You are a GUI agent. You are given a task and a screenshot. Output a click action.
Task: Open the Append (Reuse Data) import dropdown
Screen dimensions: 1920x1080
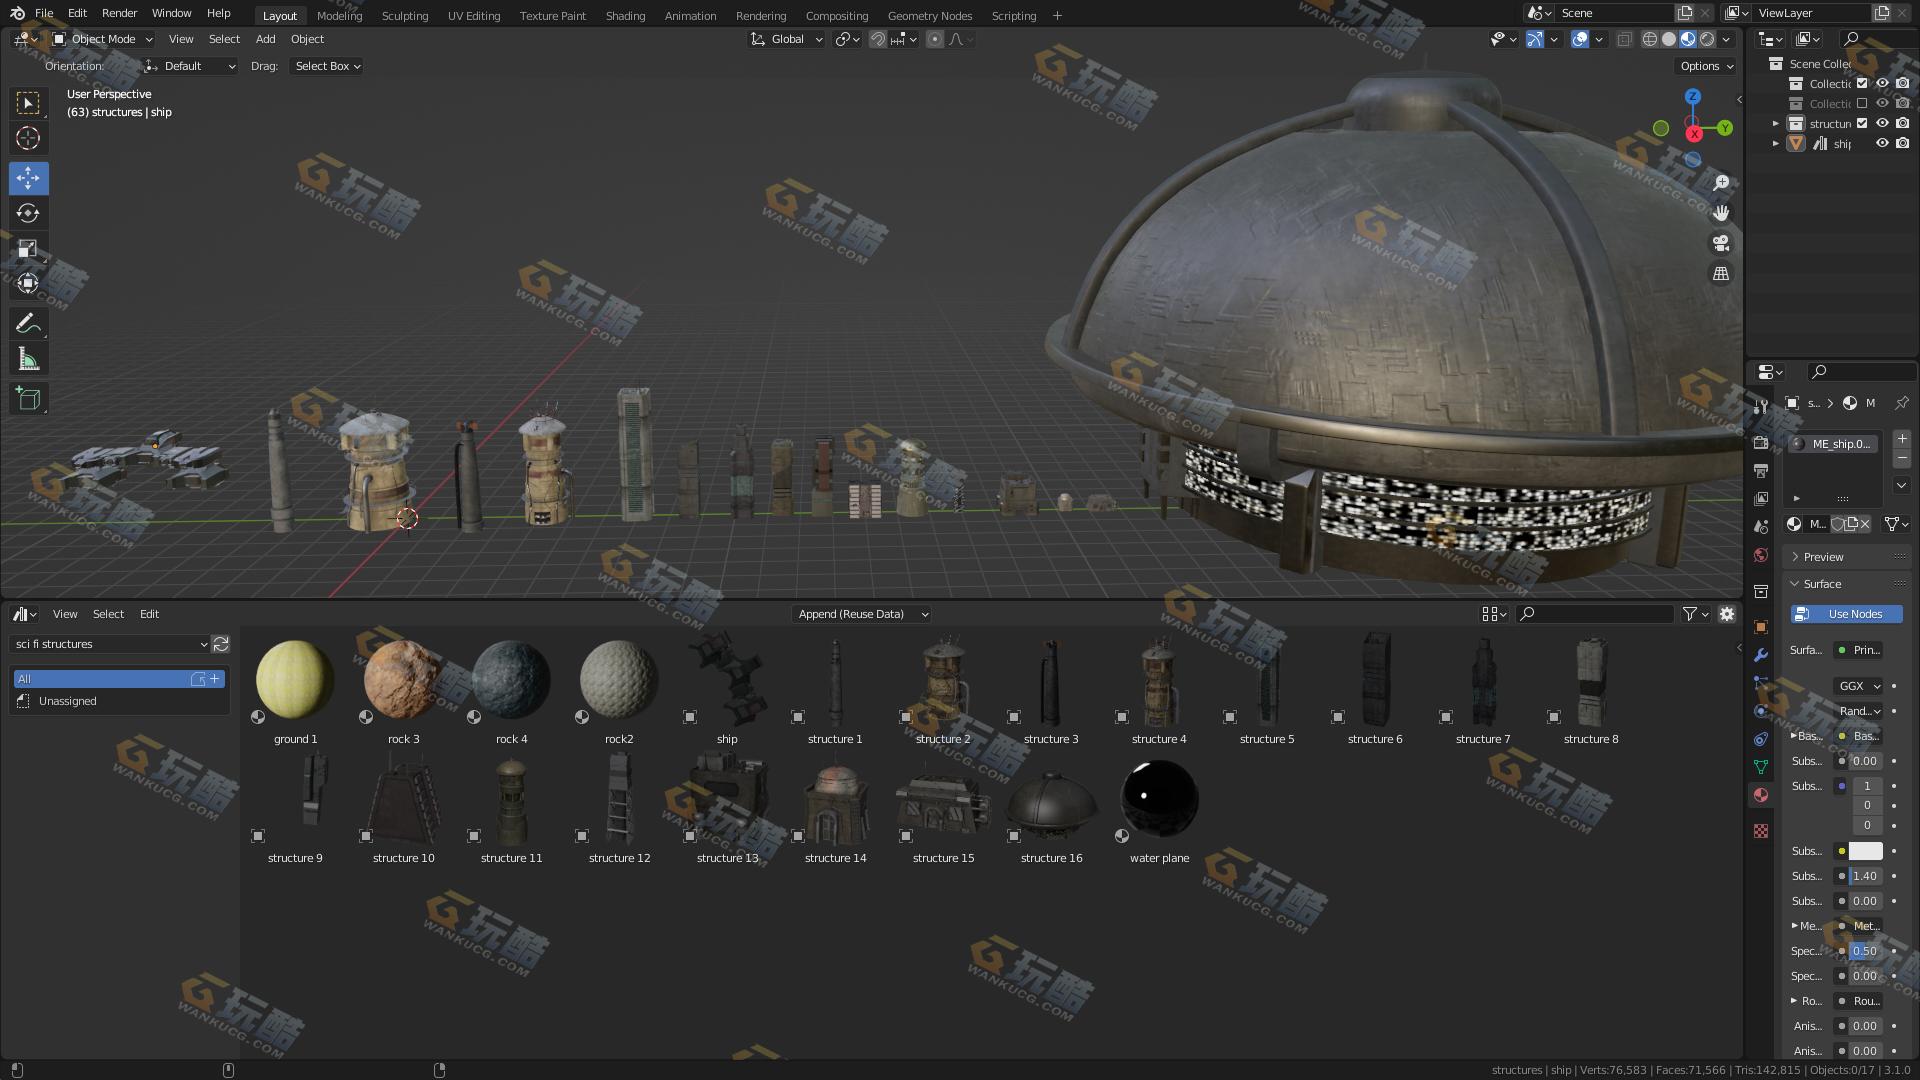(861, 614)
